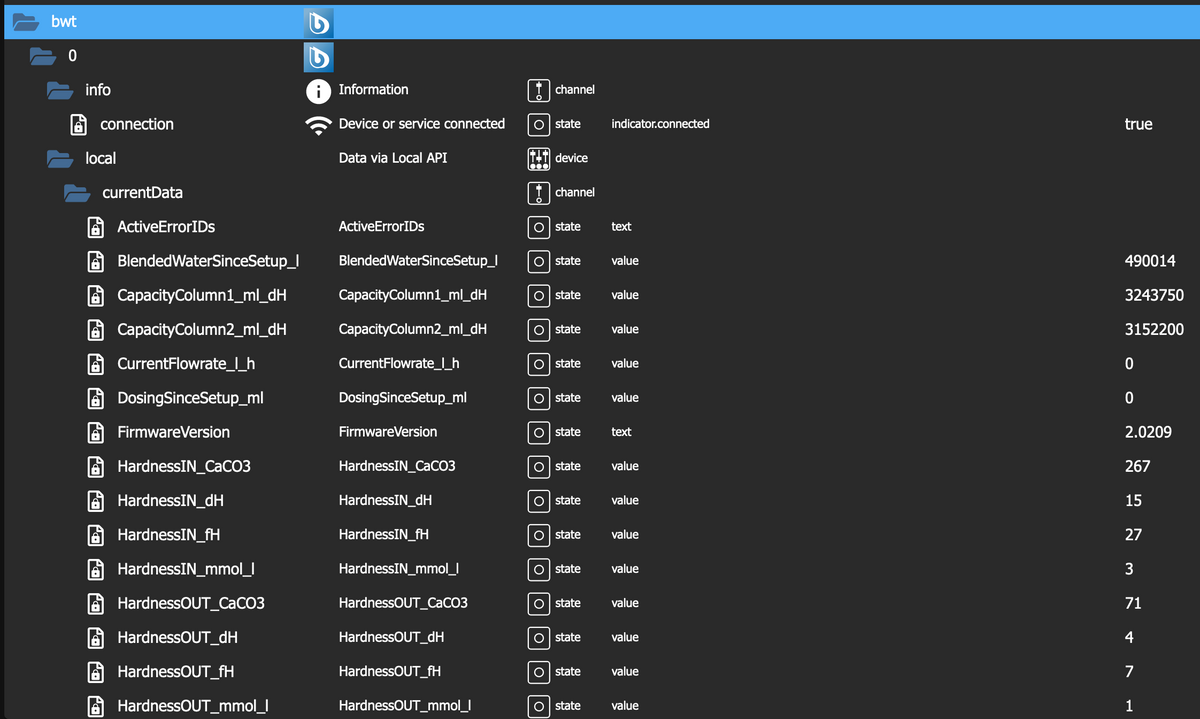The width and height of the screenshot is (1200, 719).
Task: Click the HardnessOUT_CaCO3 value 71
Action: coord(1133,603)
